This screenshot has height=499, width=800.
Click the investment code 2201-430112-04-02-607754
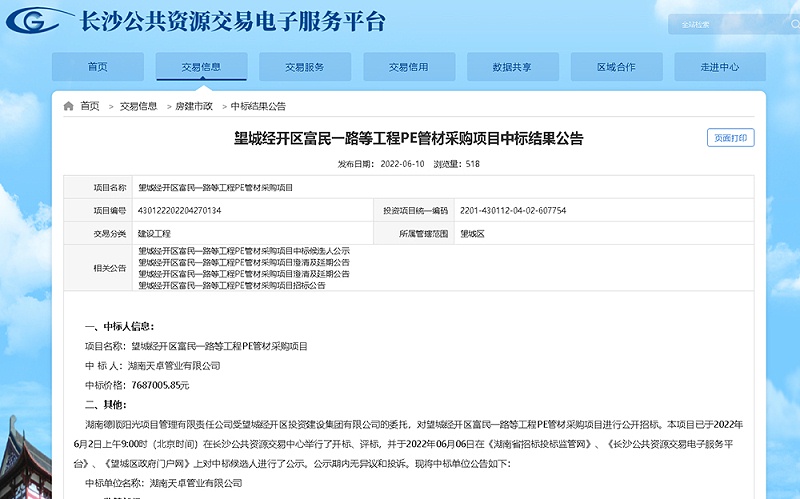click(513, 211)
